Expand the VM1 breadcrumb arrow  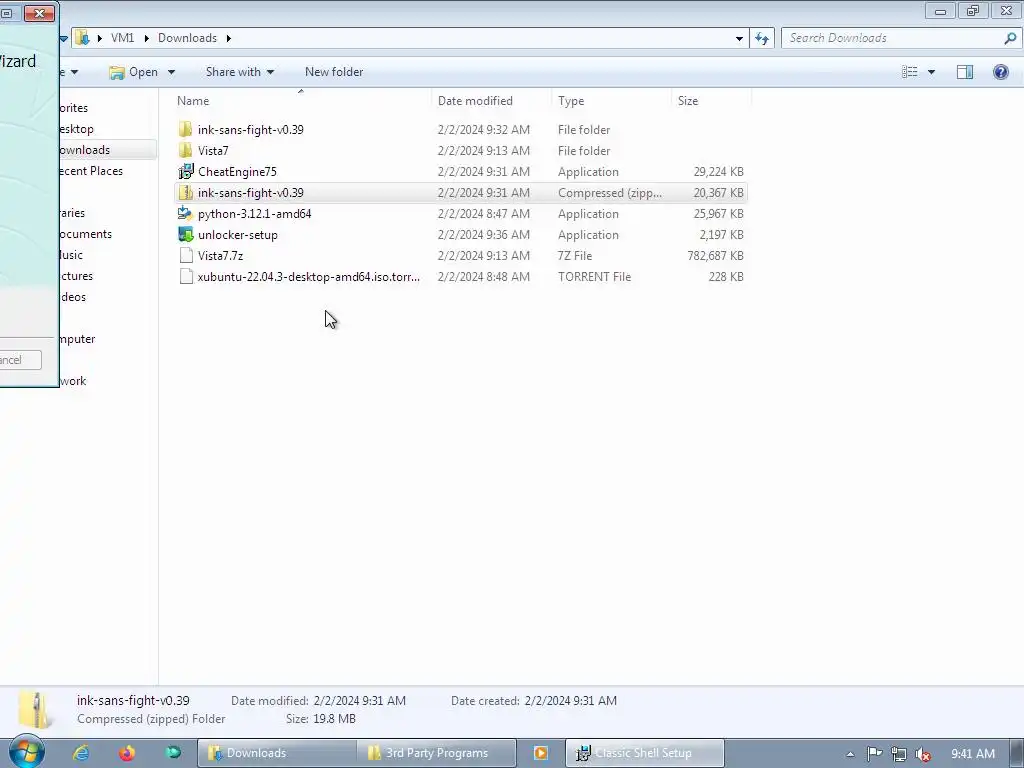click(x=146, y=38)
